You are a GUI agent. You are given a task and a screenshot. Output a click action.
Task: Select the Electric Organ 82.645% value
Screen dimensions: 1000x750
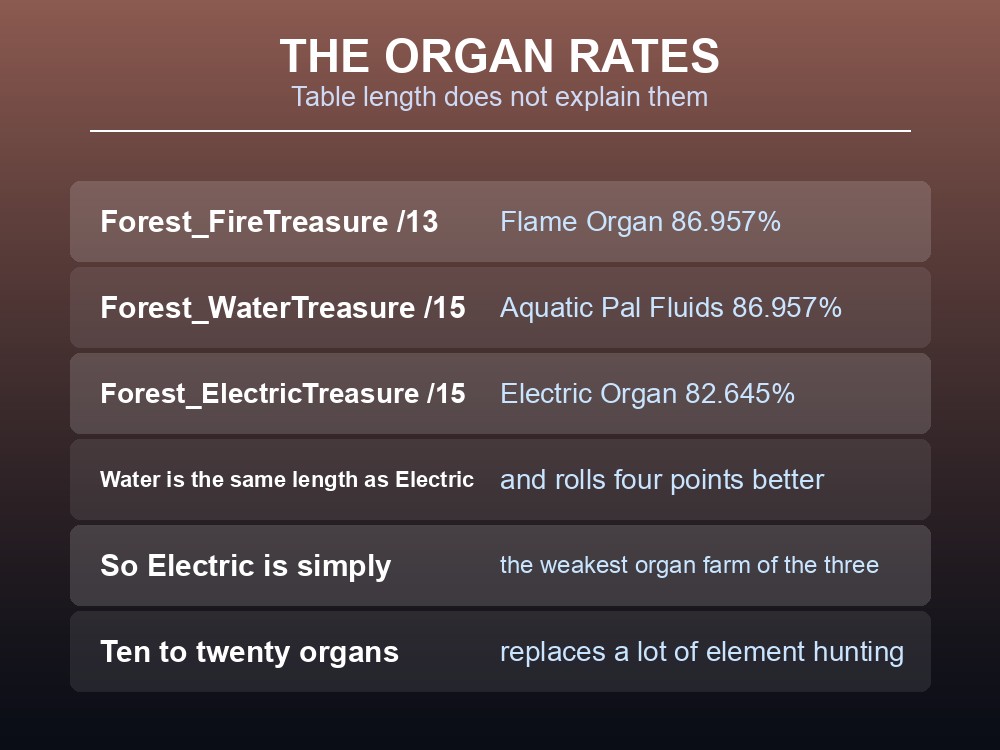(x=647, y=393)
